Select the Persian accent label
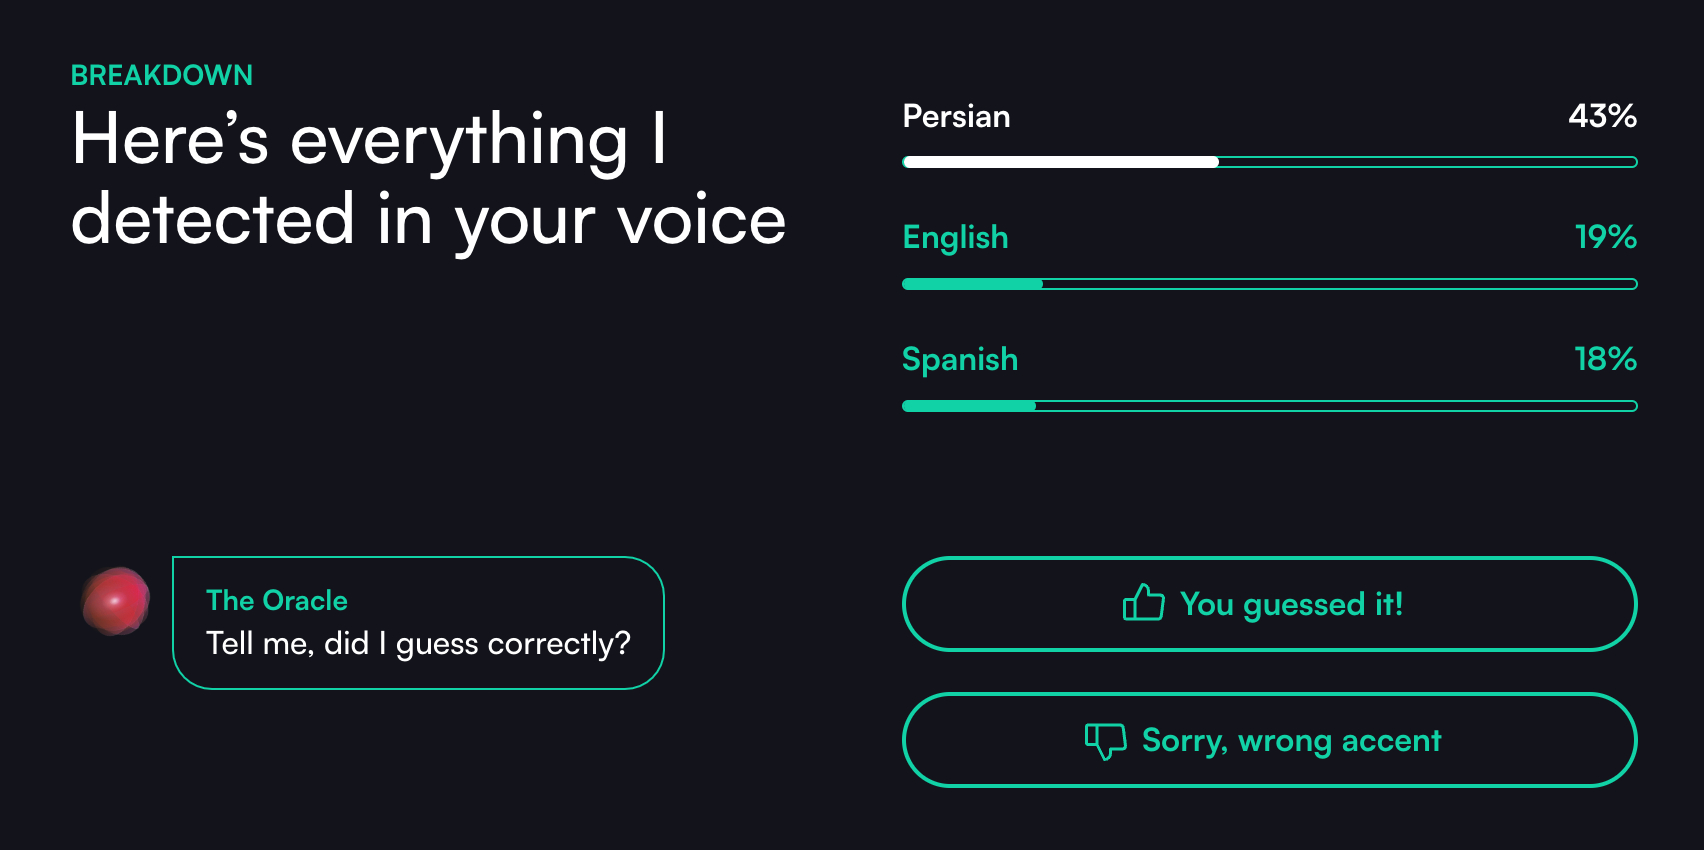 (x=956, y=117)
